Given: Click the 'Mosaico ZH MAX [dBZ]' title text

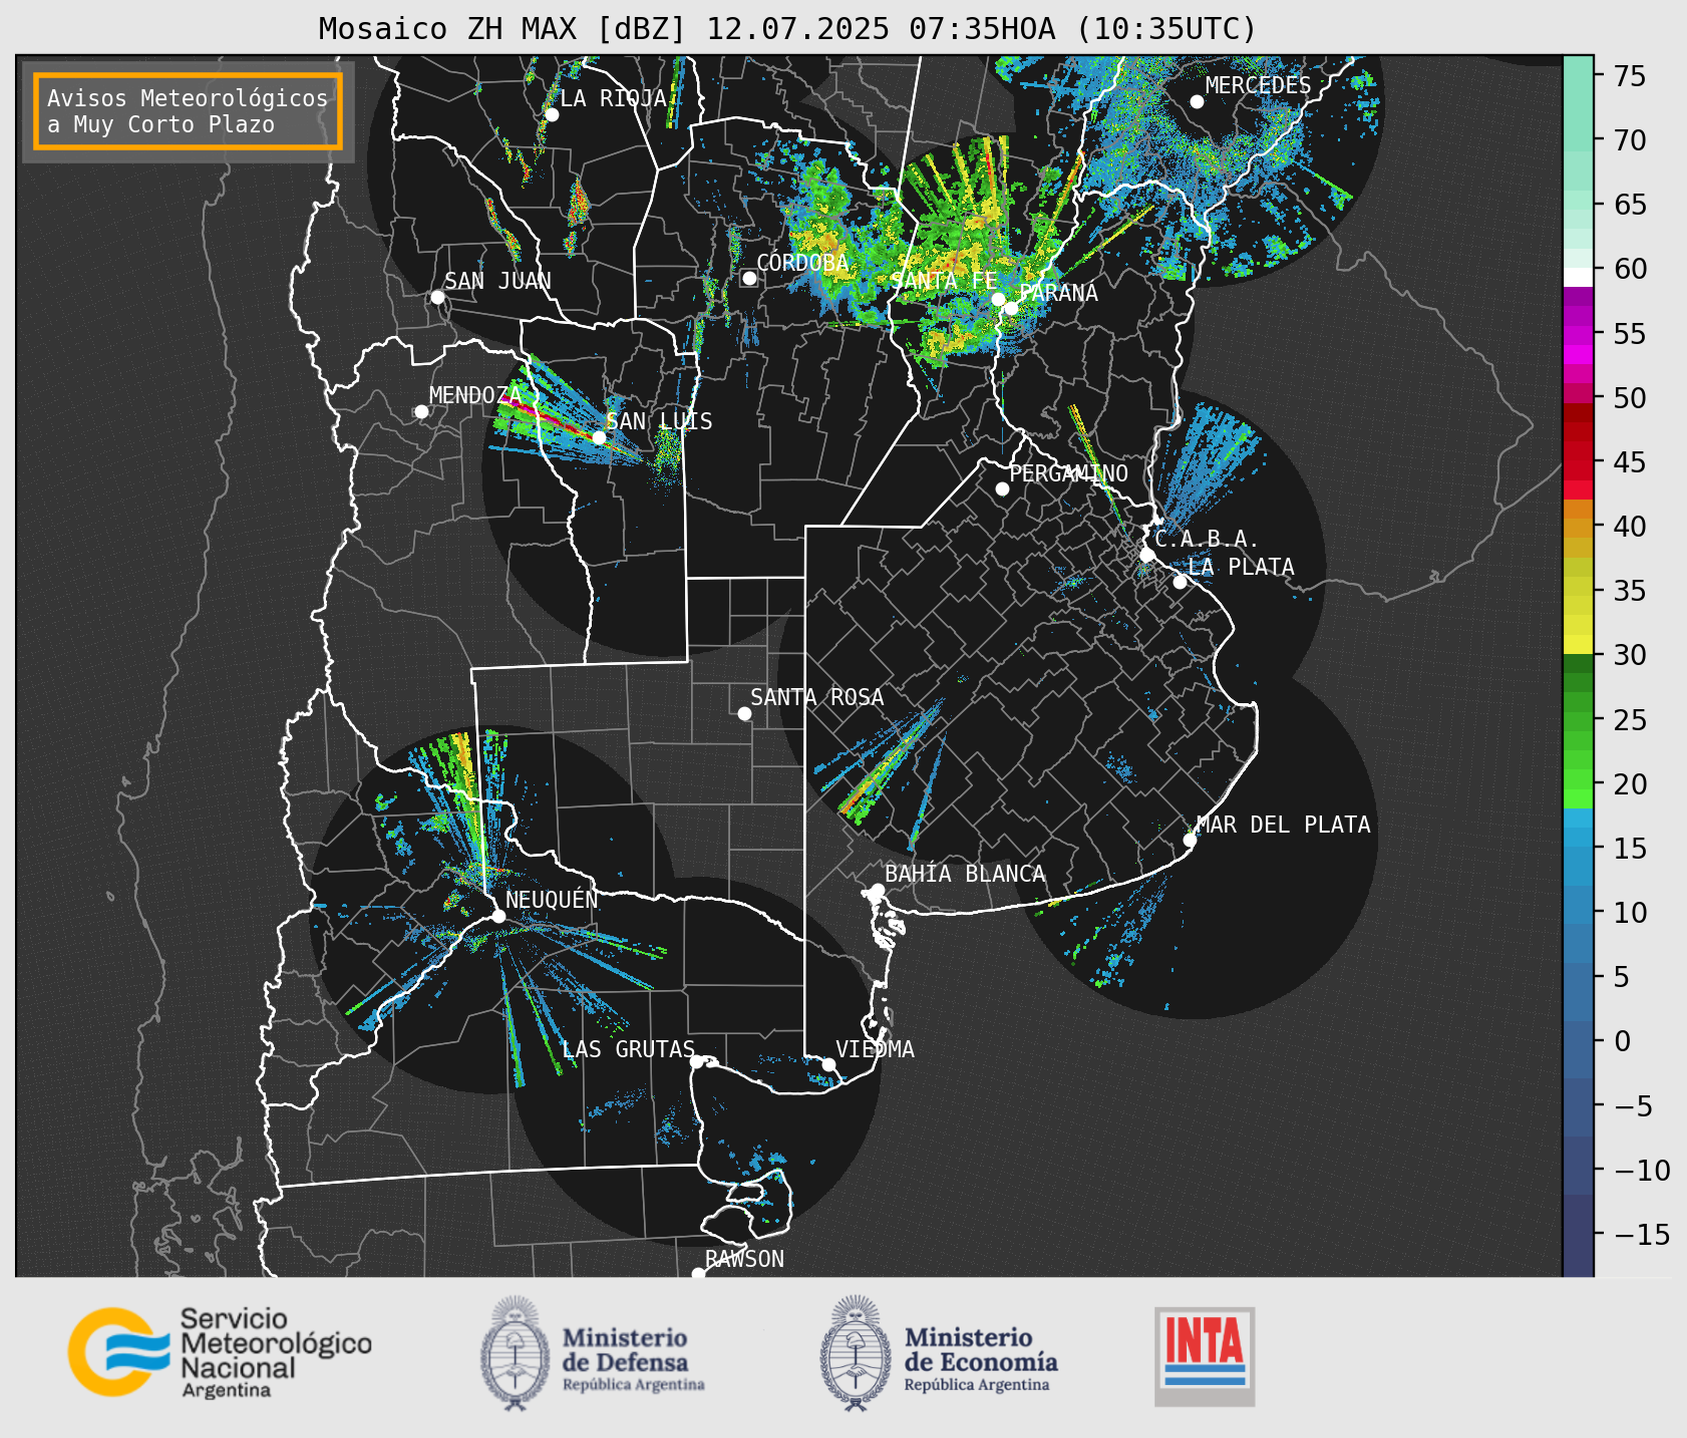Looking at the screenshot, I should (502, 29).
